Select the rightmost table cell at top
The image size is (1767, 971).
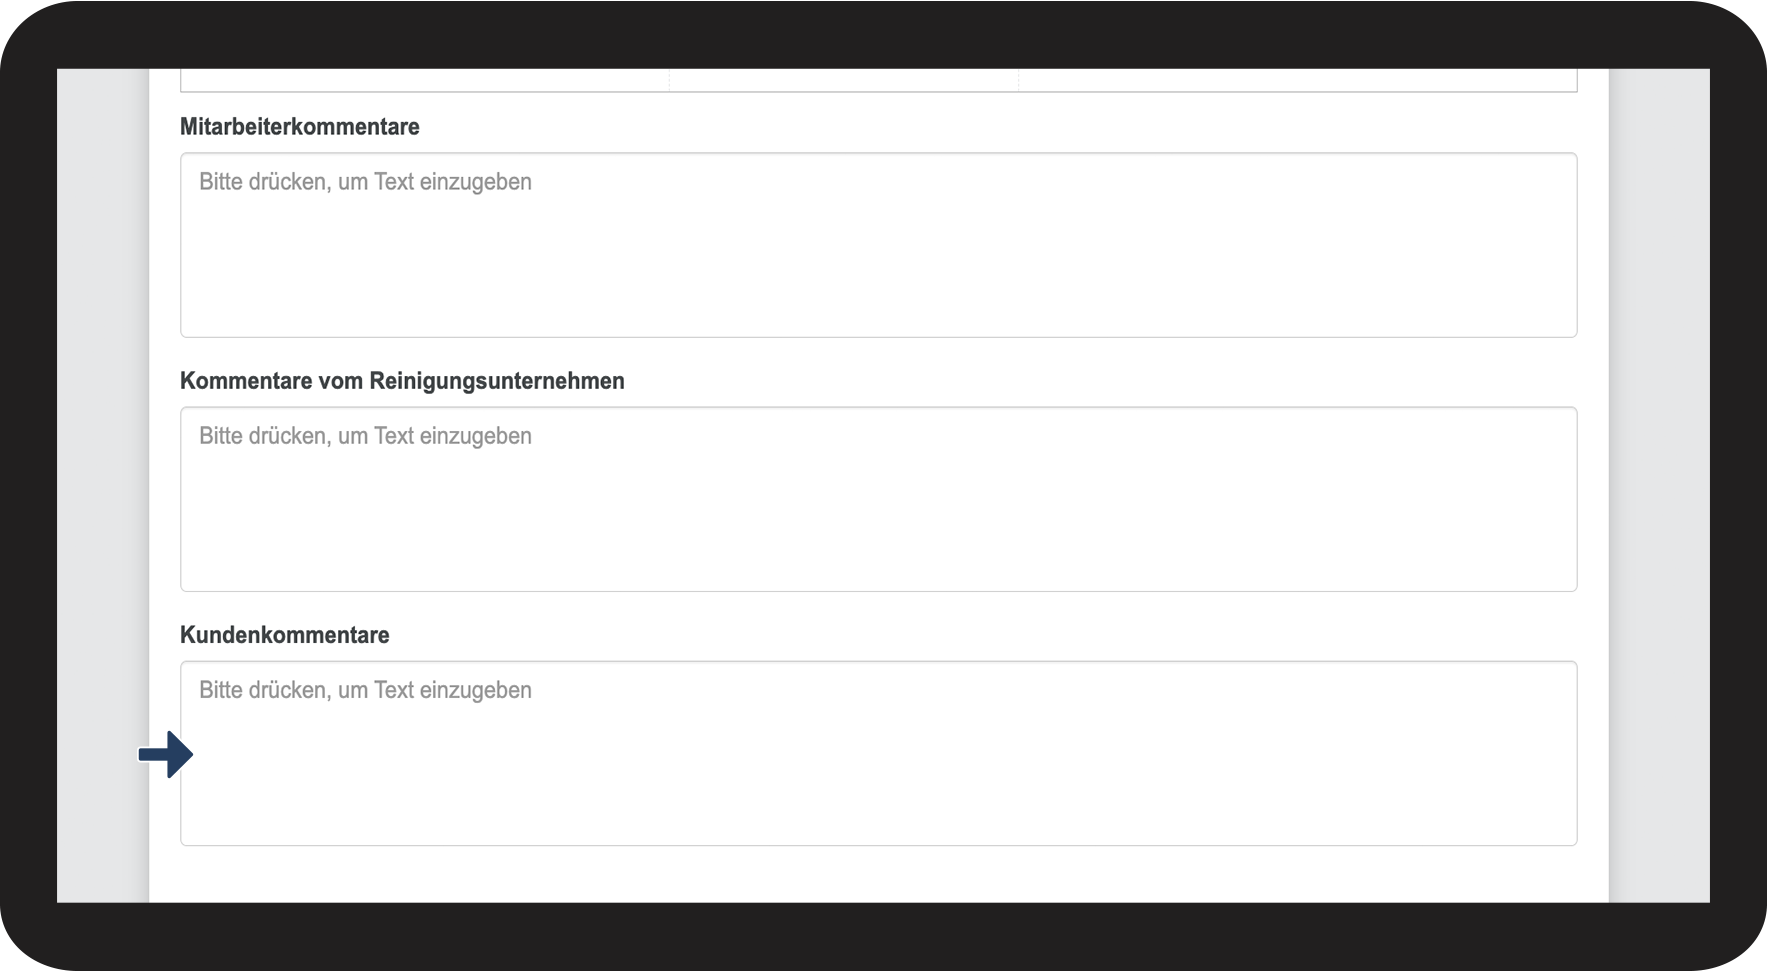tap(1298, 80)
